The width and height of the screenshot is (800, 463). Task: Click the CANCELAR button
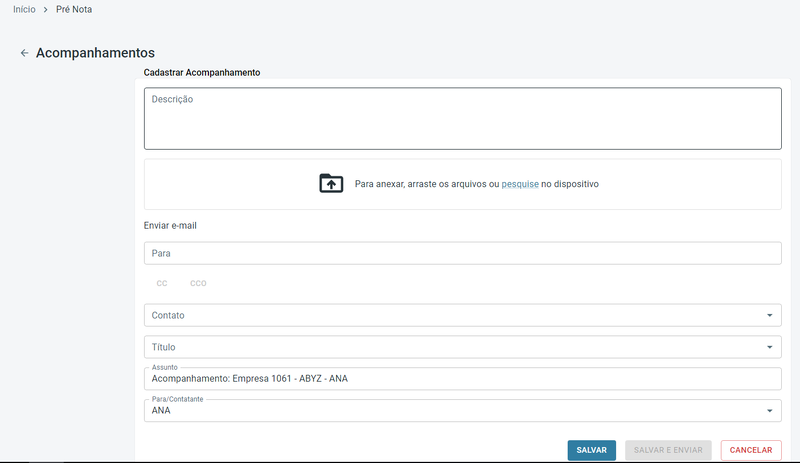(751, 450)
